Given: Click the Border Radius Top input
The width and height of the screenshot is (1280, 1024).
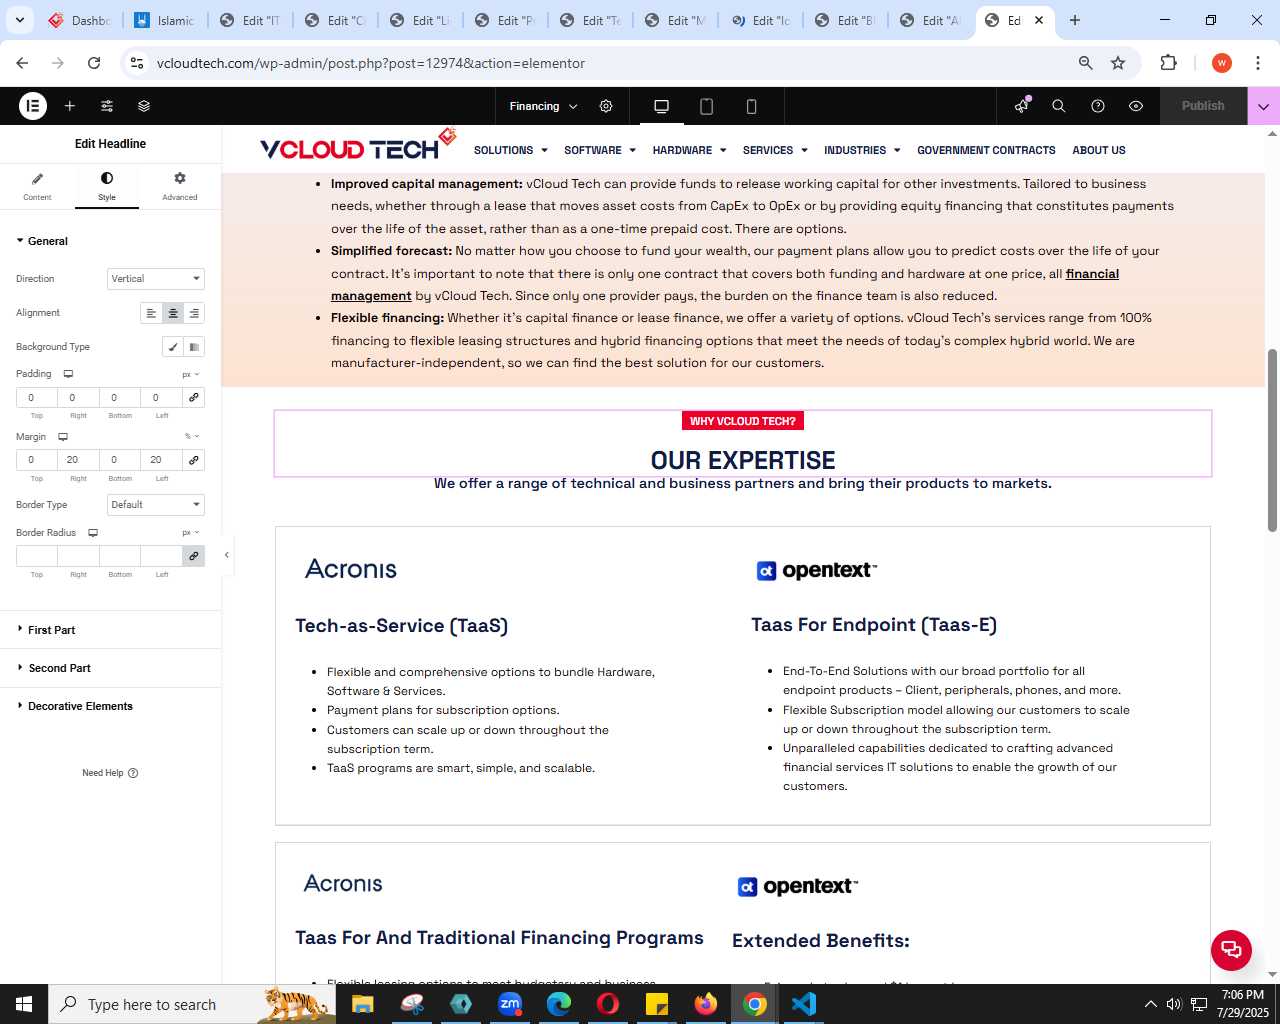Looking at the screenshot, I should (x=37, y=556).
